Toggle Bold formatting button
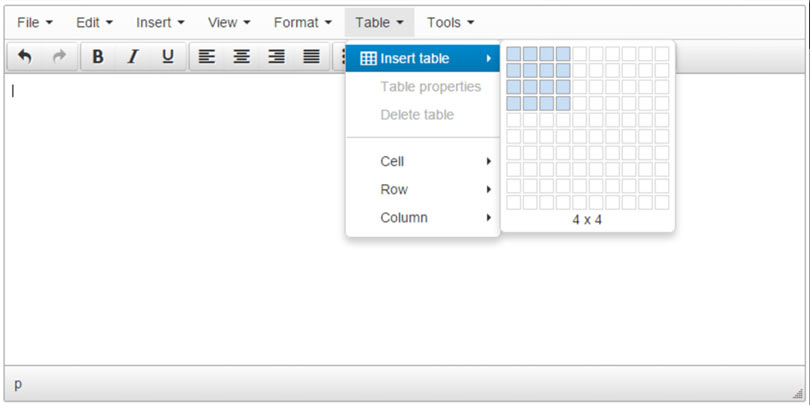 (x=98, y=56)
